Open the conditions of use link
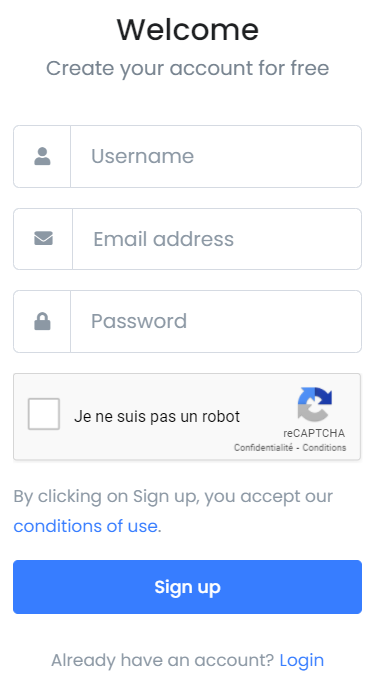377x700 pixels. click(85, 526)
